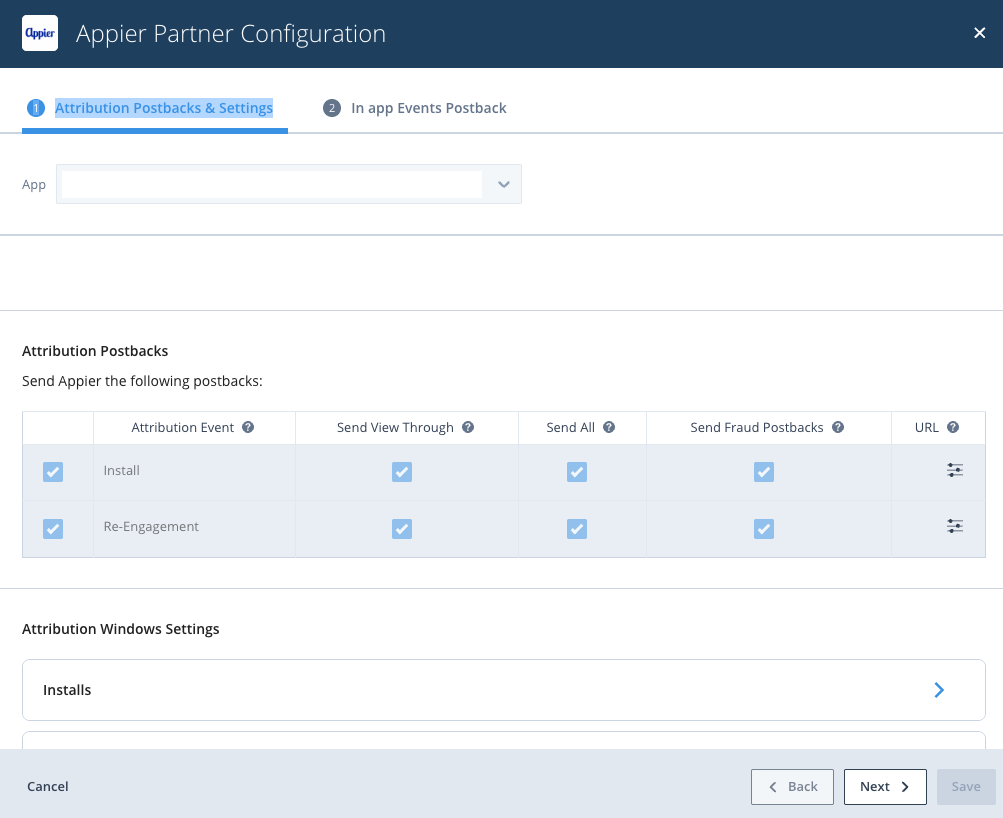Uncheck the Install attribution event checkbox
Image resolution: width=1003 pixels, height=818 pixels.
tap(53, 472)
